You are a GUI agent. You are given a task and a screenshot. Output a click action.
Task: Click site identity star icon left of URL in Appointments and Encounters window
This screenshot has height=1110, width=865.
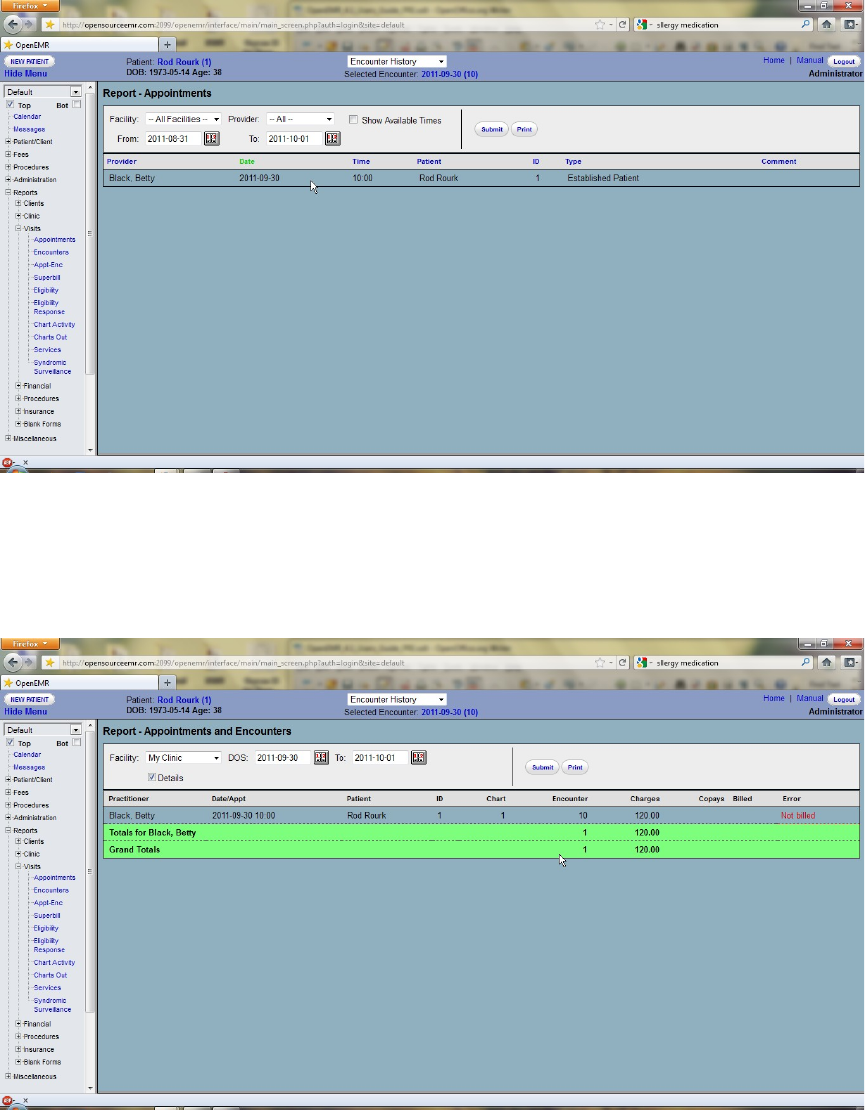(50, 663)
